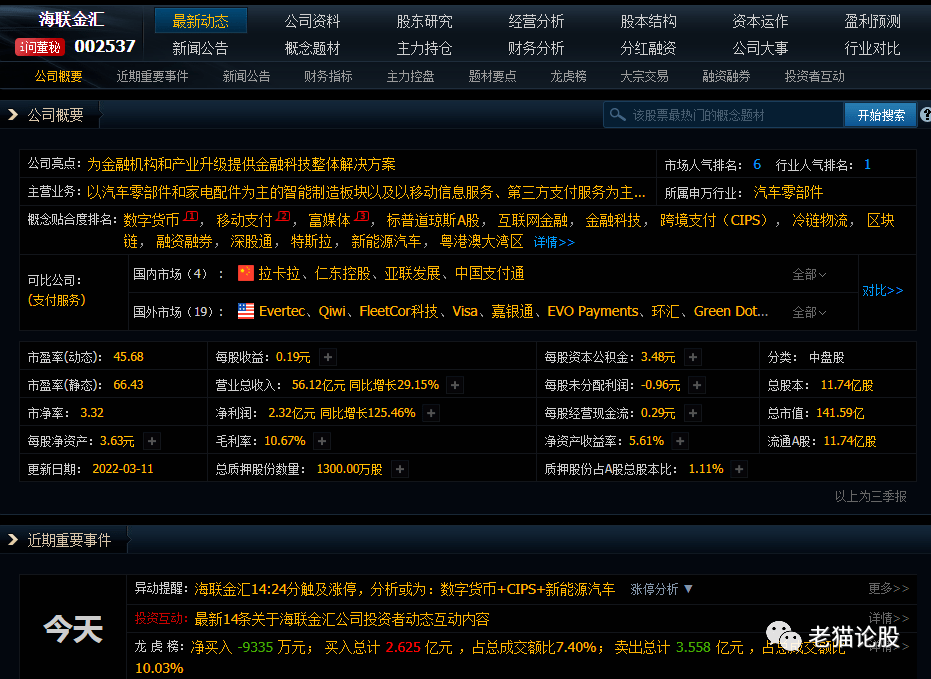Open the 经营分析 tab
This screenshot has width=931, height=679.
coord(536,21)
